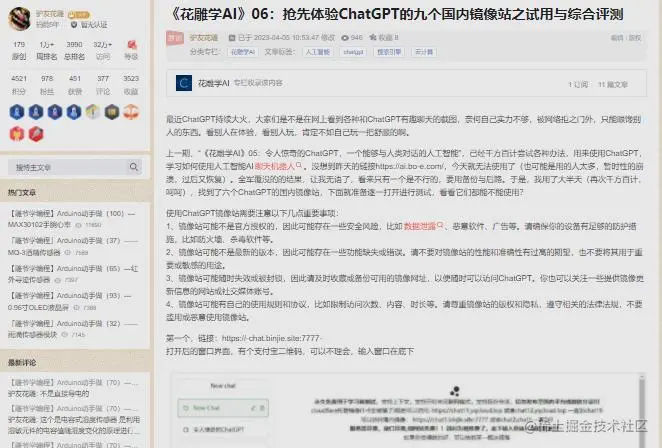662x448 pixels.
Task: Open the 云计算 article tag
Action: point(424,52)
